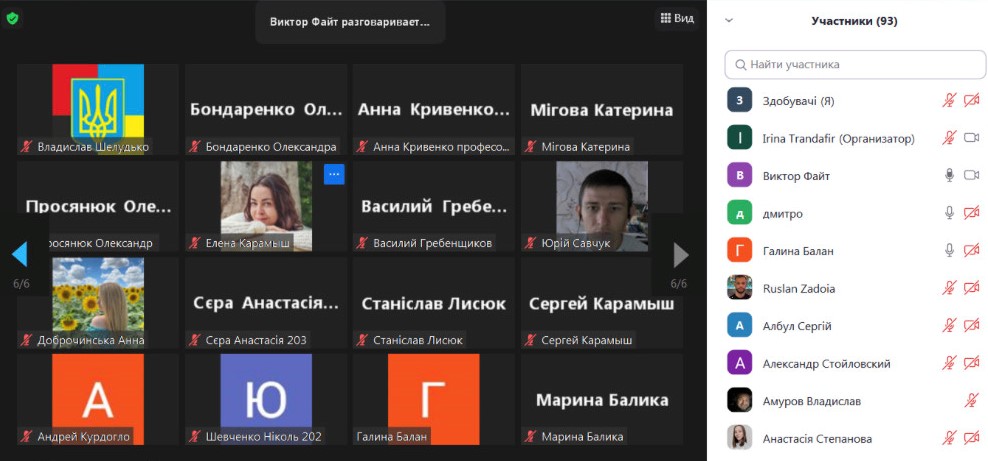Toggle the camera icon for Irina Trandafir

(970, 138)
